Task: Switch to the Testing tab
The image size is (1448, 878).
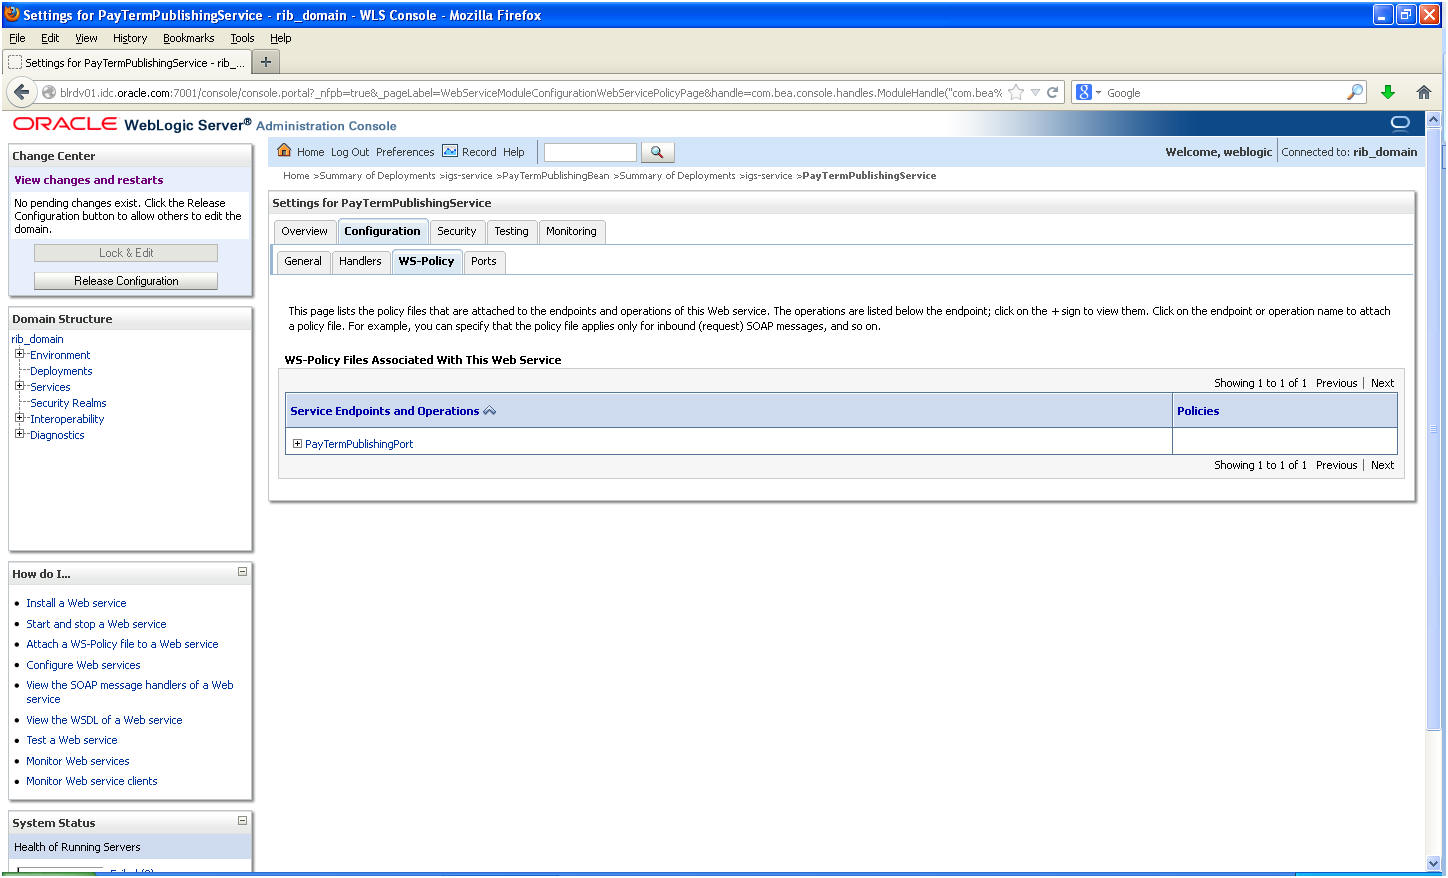Action: click(511, 231)
